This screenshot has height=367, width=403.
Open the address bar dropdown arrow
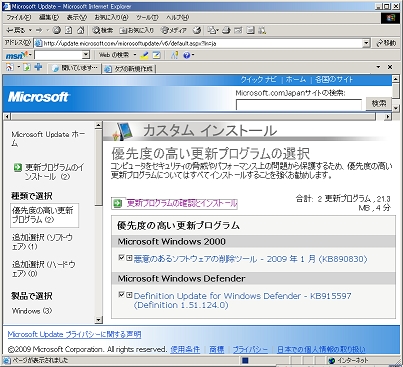[366, 43]
